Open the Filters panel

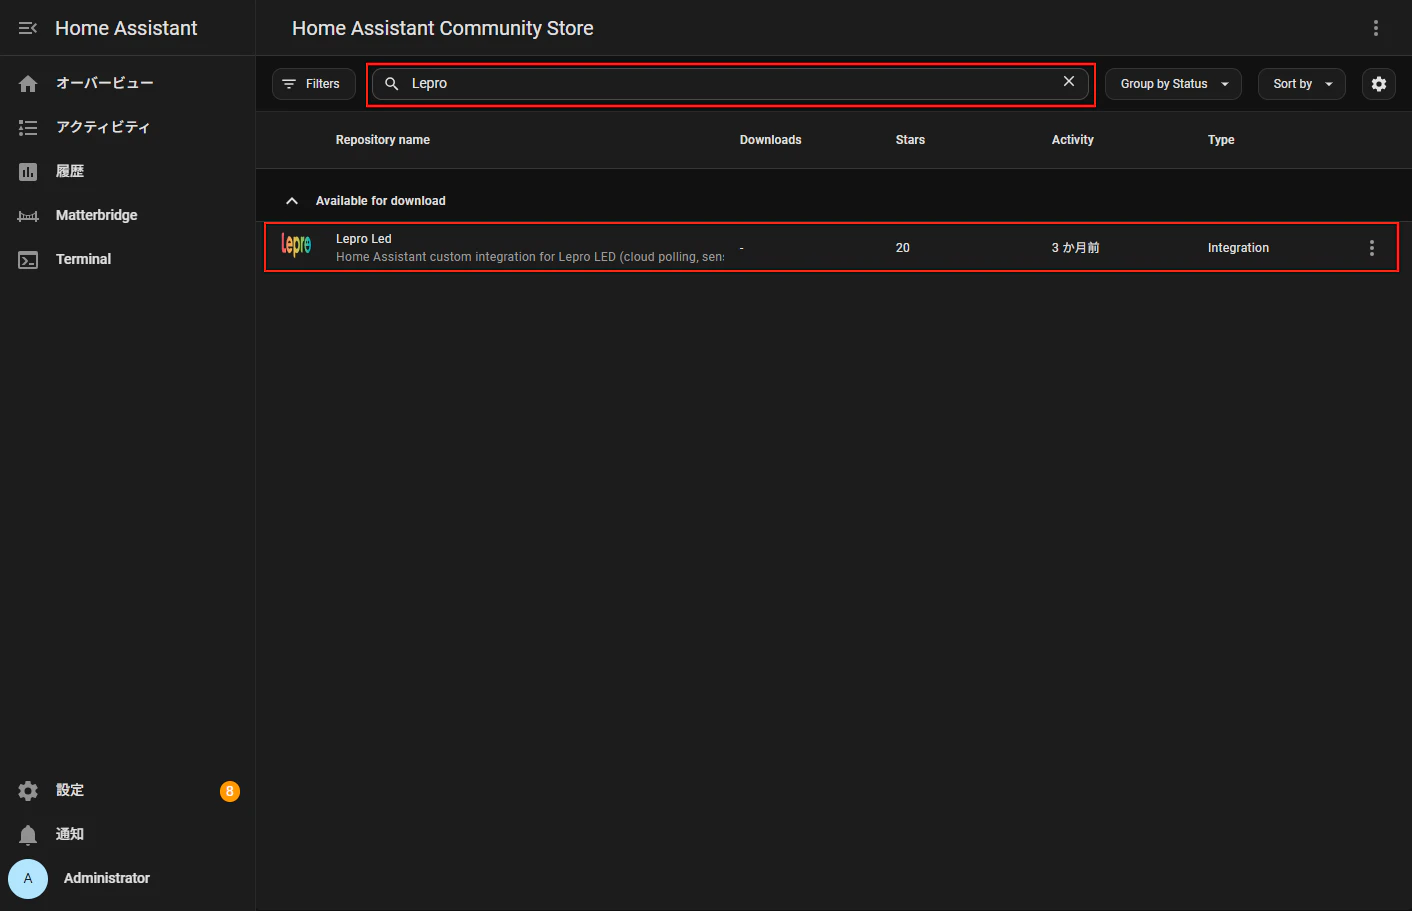(x=313, y=84)
